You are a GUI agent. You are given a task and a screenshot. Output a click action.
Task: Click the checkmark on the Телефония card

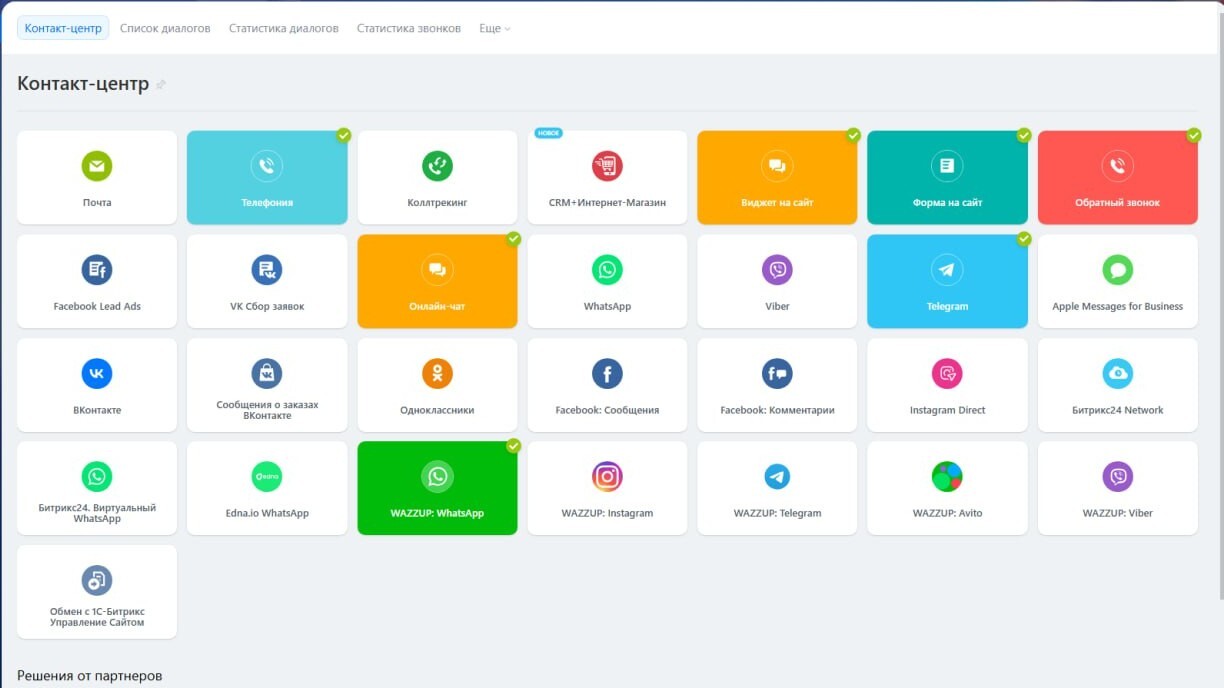(344, 135)
